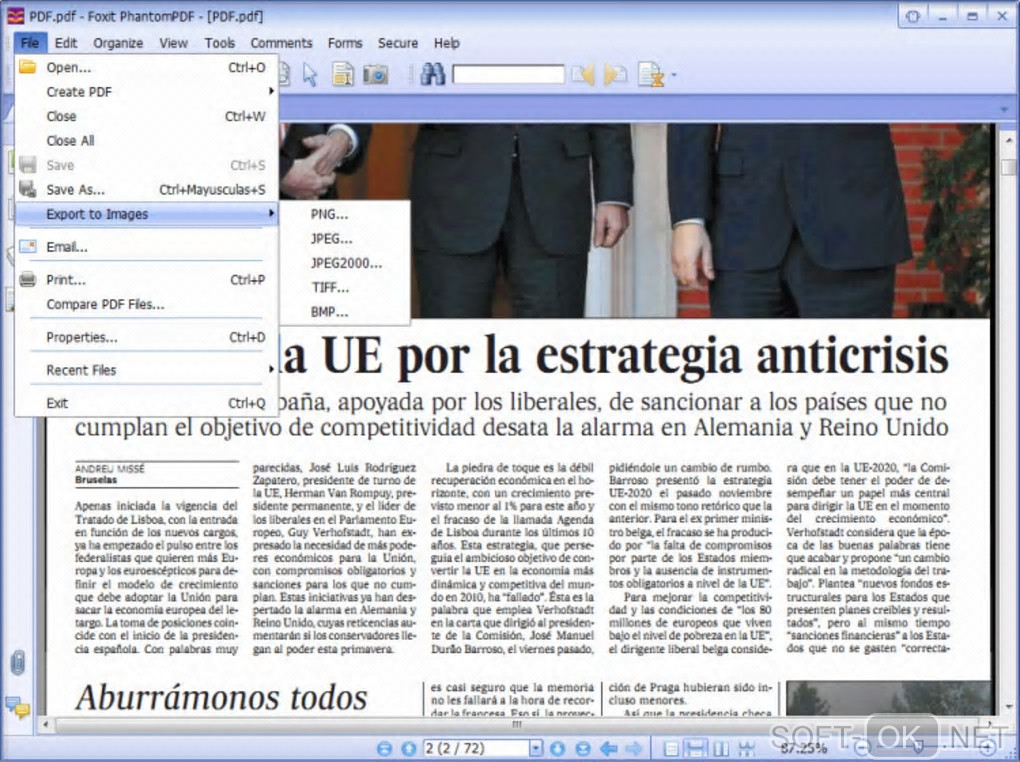This screenshot has height=762, width=1020.
Task: Choose Open... from File menu
Action: 147,67
